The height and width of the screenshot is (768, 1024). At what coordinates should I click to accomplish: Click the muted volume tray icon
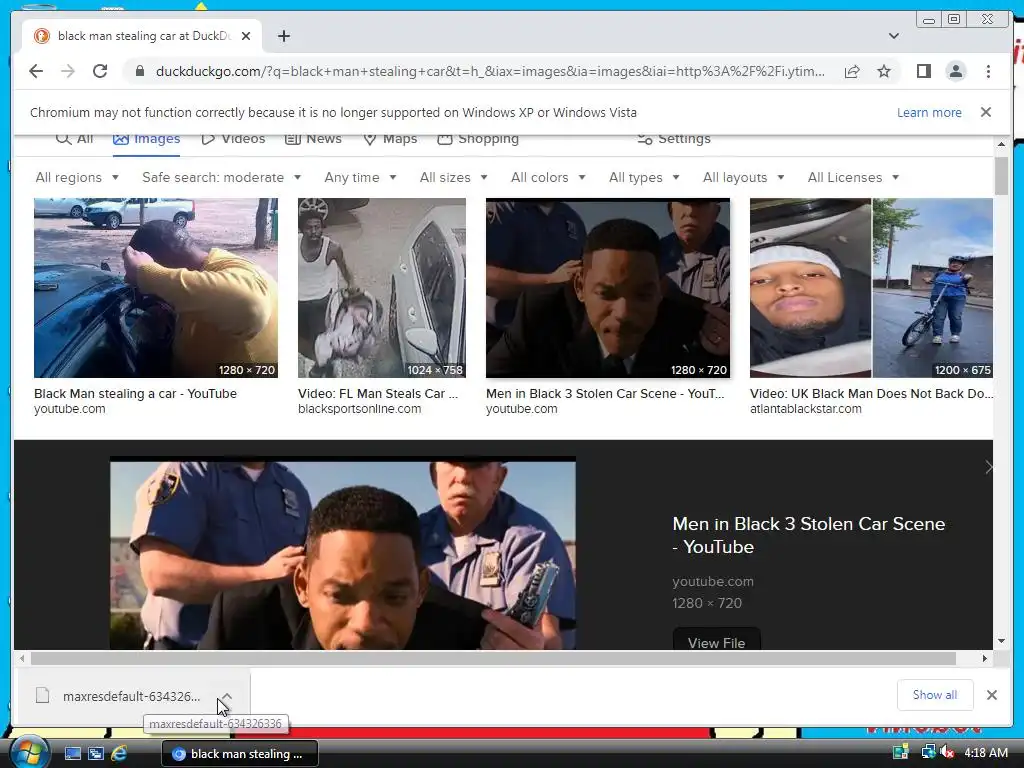click(947, 753)
